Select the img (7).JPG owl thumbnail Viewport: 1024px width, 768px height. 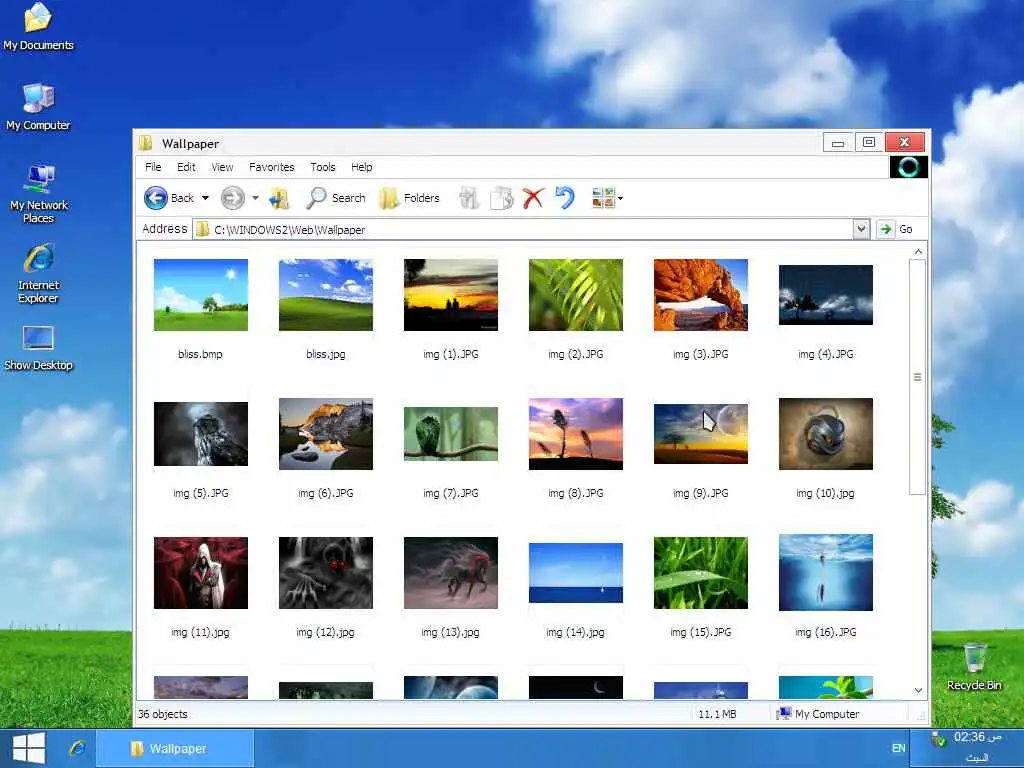tap(451, 434)
